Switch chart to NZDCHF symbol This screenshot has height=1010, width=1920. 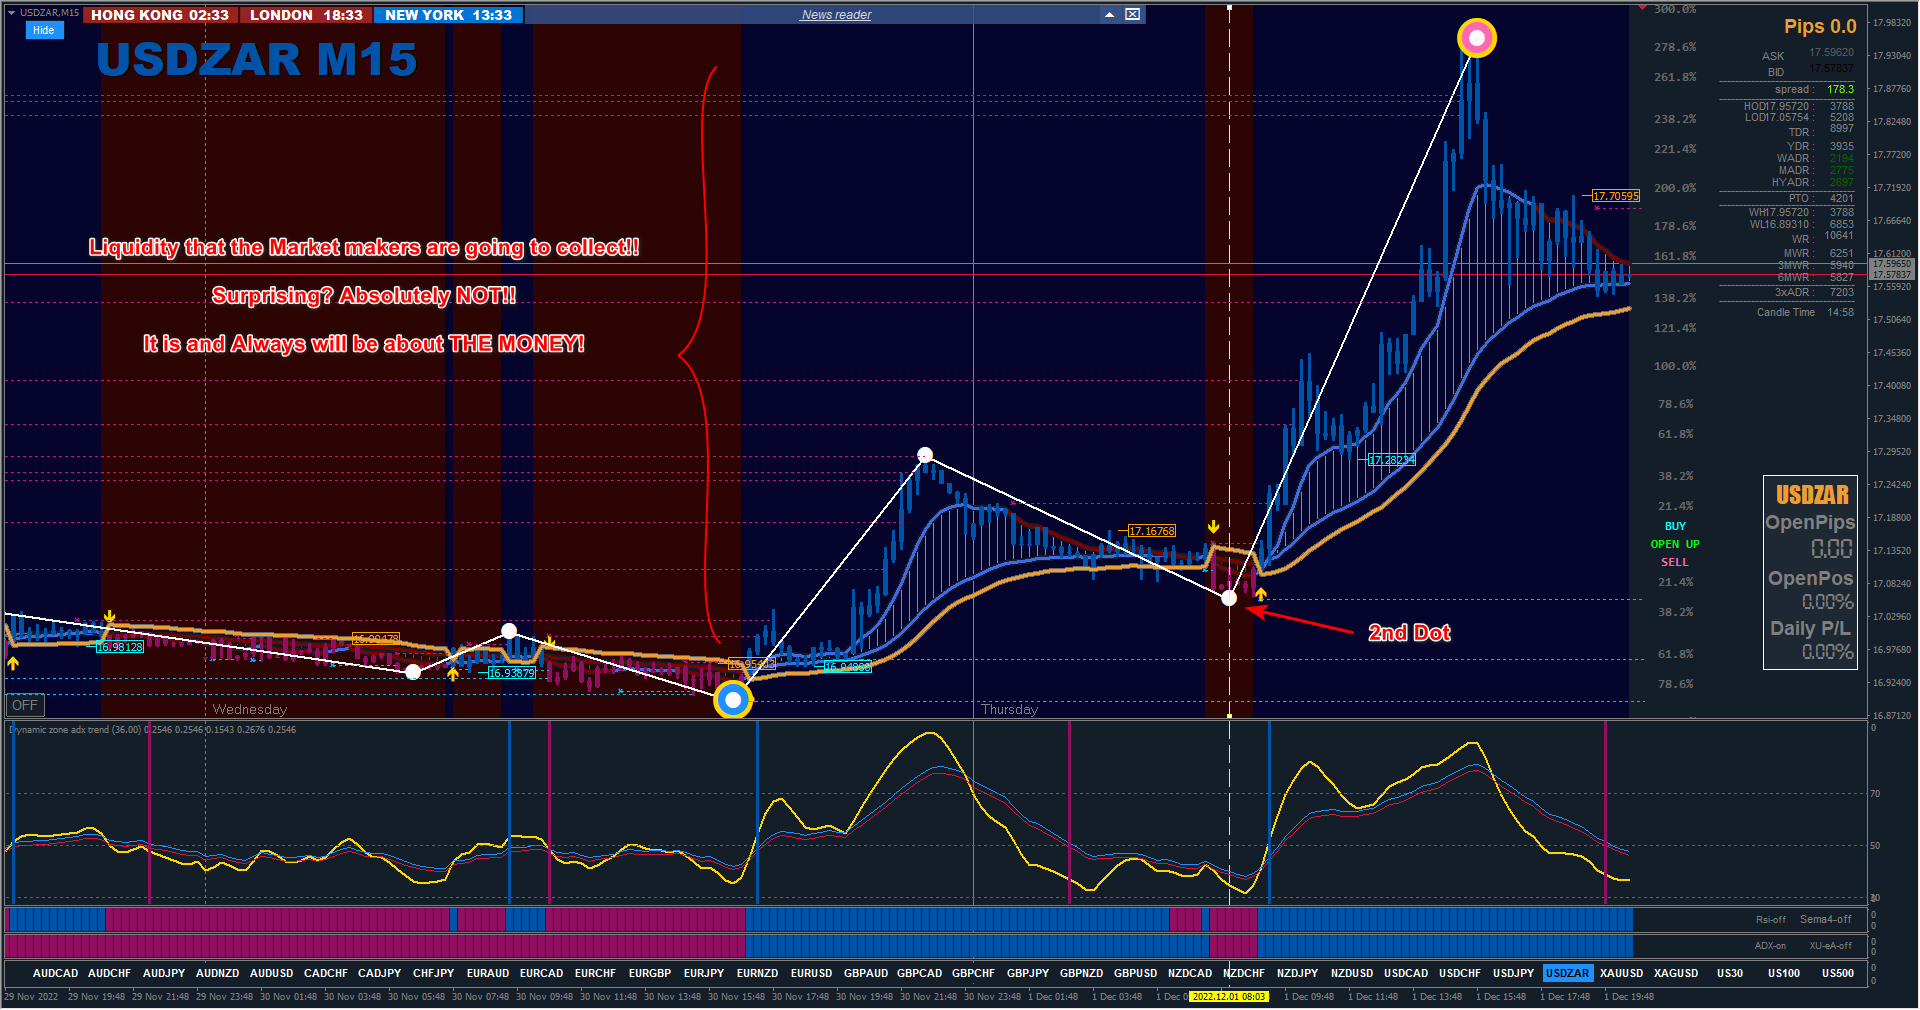1243,973
